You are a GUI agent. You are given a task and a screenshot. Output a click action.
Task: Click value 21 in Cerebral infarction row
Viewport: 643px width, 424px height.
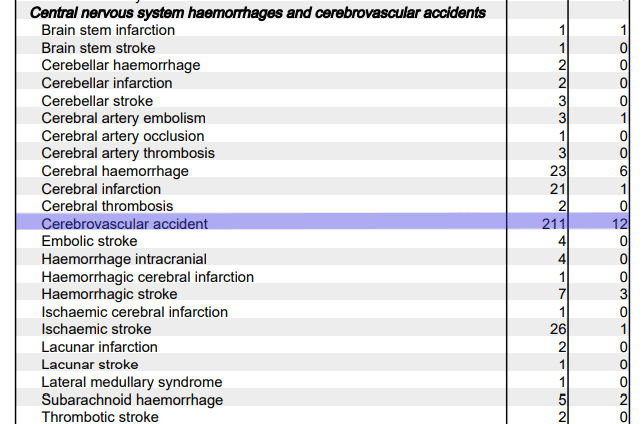[x=558, y=189]
